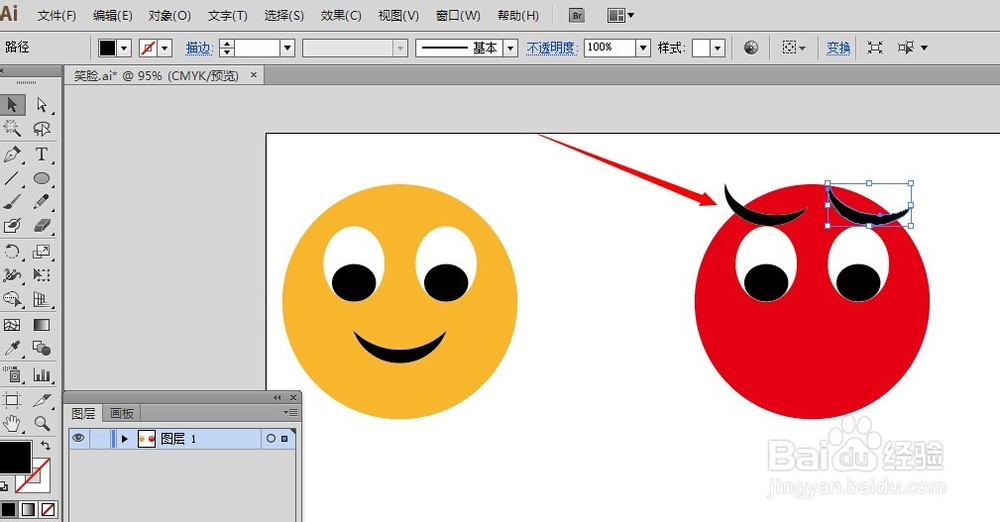Click the stroke weight stepper arrows
The height and width of the screenshot is (522, 1000).
(226, 48)
